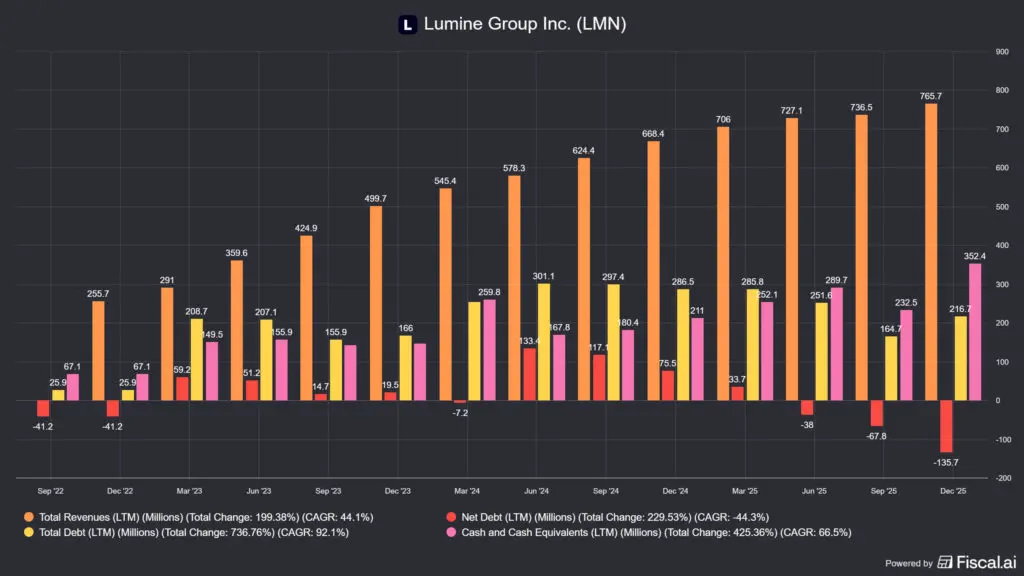The height and width of the screenshot is (576, 1024).
Task: Click the Sep '24 revenue bar labeled 624.4
Action: (x=584, y=280)
